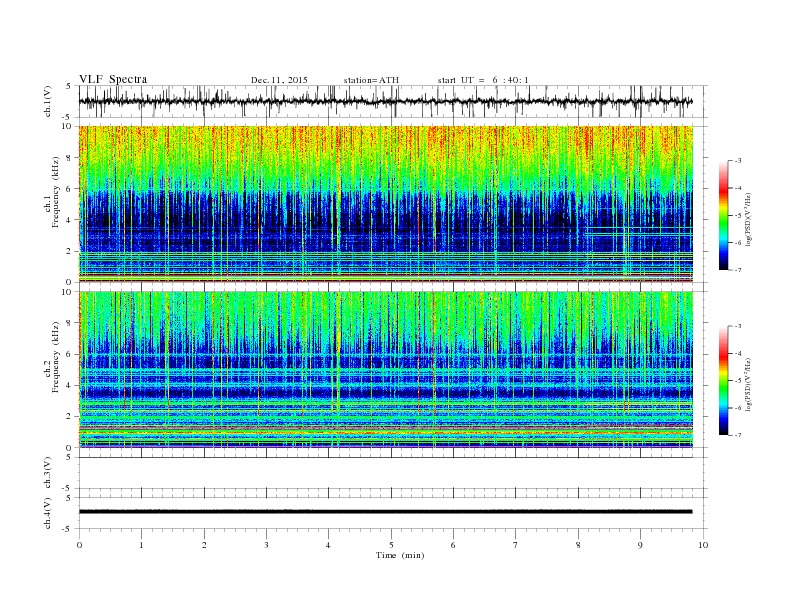Click the 'Time (min)' axis title
The image size is (792, 612).
400,555
